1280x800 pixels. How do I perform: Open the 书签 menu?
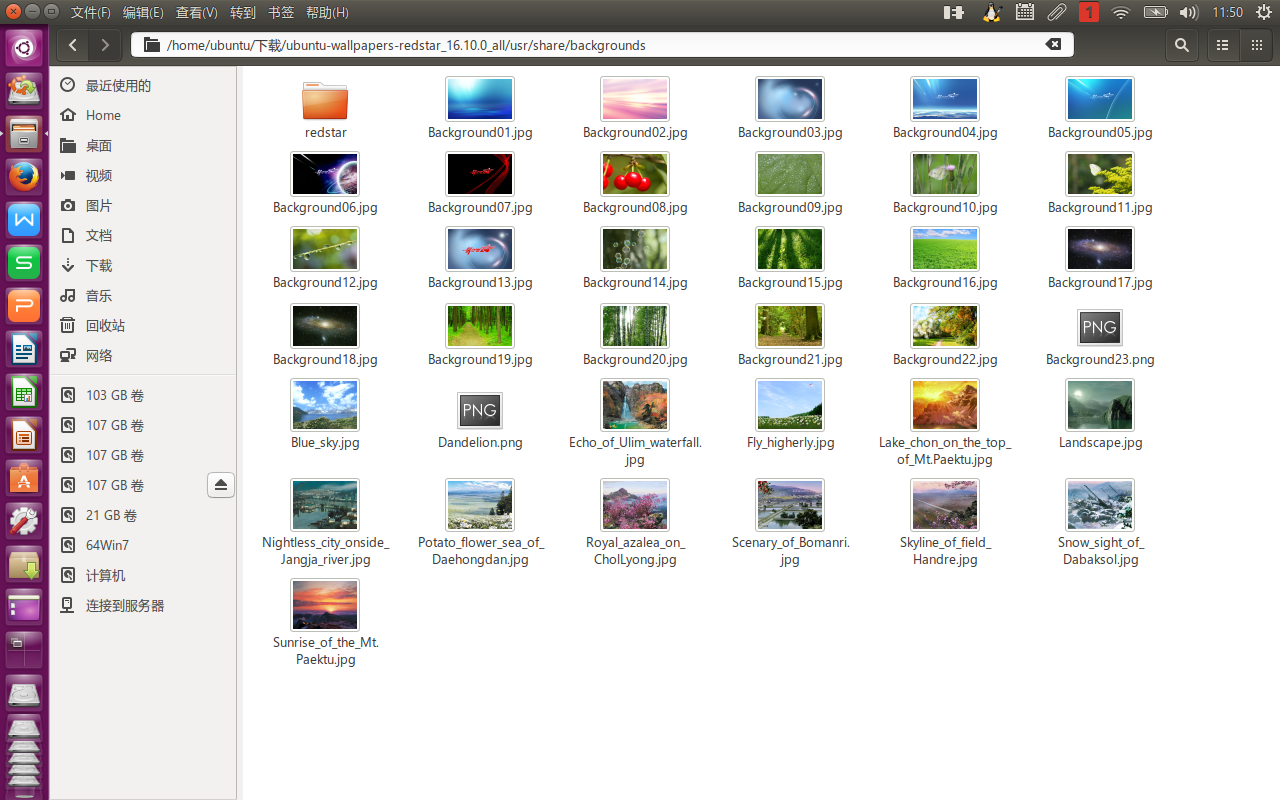click(x=281, y=13)
